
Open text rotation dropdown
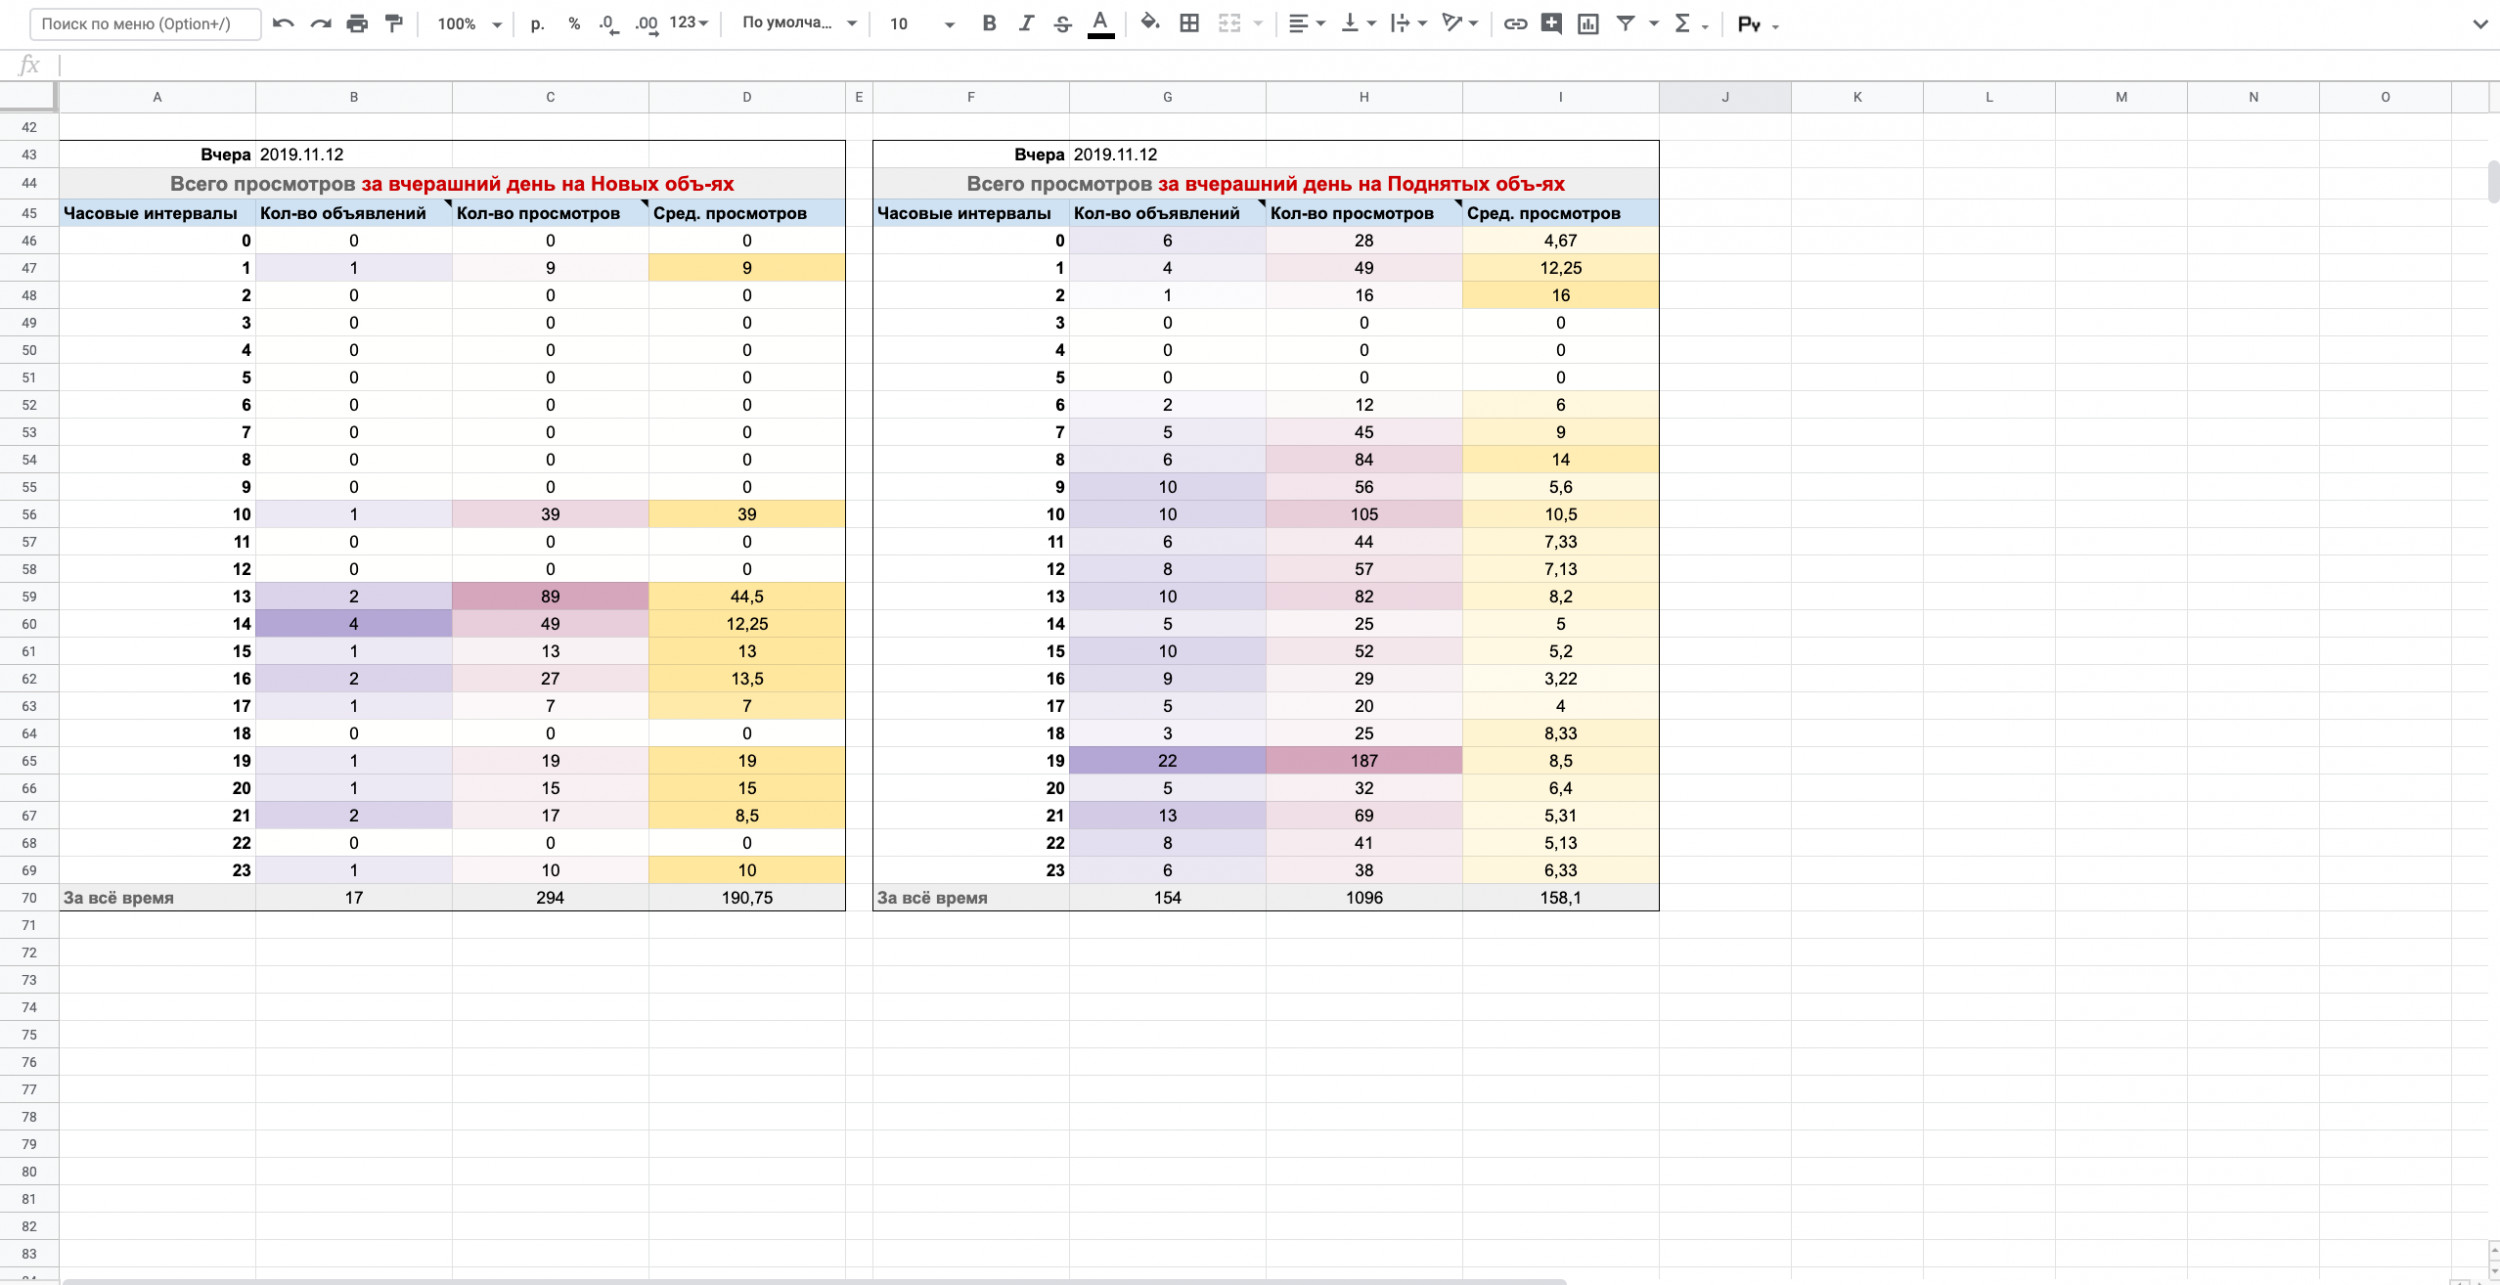1460,23
